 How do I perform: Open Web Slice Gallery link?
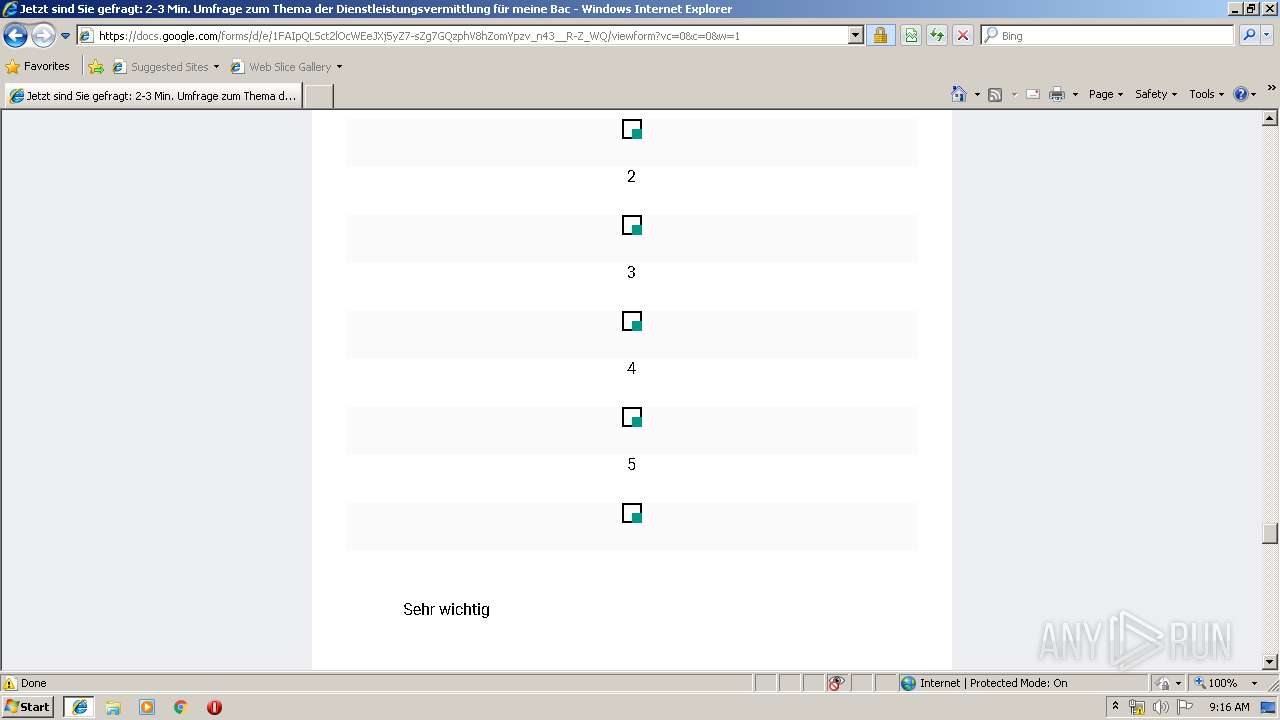[x=286, y=67]
